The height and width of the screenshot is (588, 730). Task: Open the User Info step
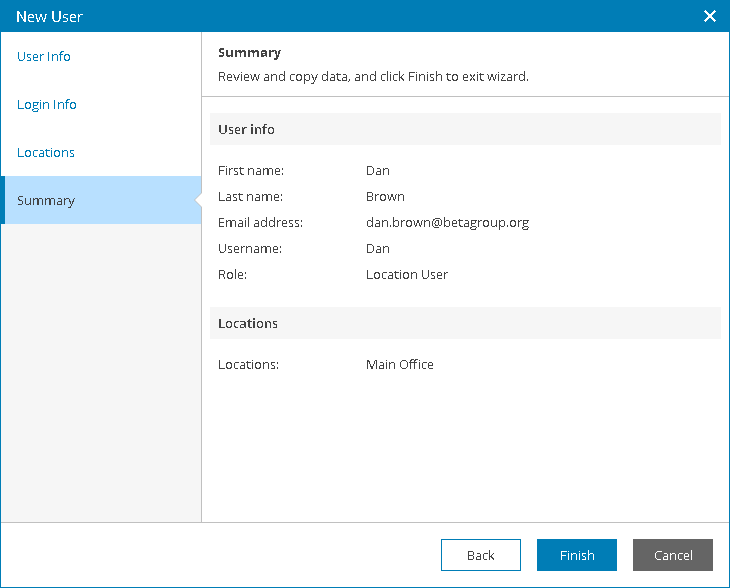click(x=44, y=56)
